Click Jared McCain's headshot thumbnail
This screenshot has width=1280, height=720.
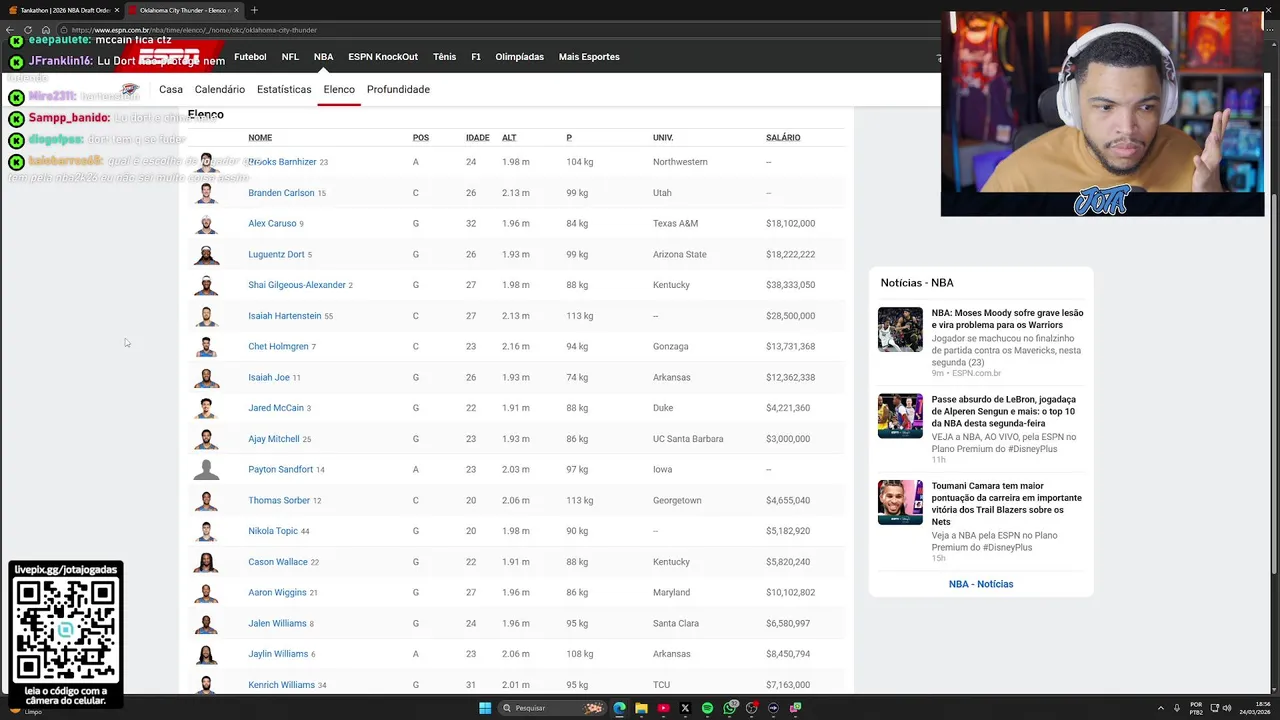pyautogui.click(x=206, y=408)
